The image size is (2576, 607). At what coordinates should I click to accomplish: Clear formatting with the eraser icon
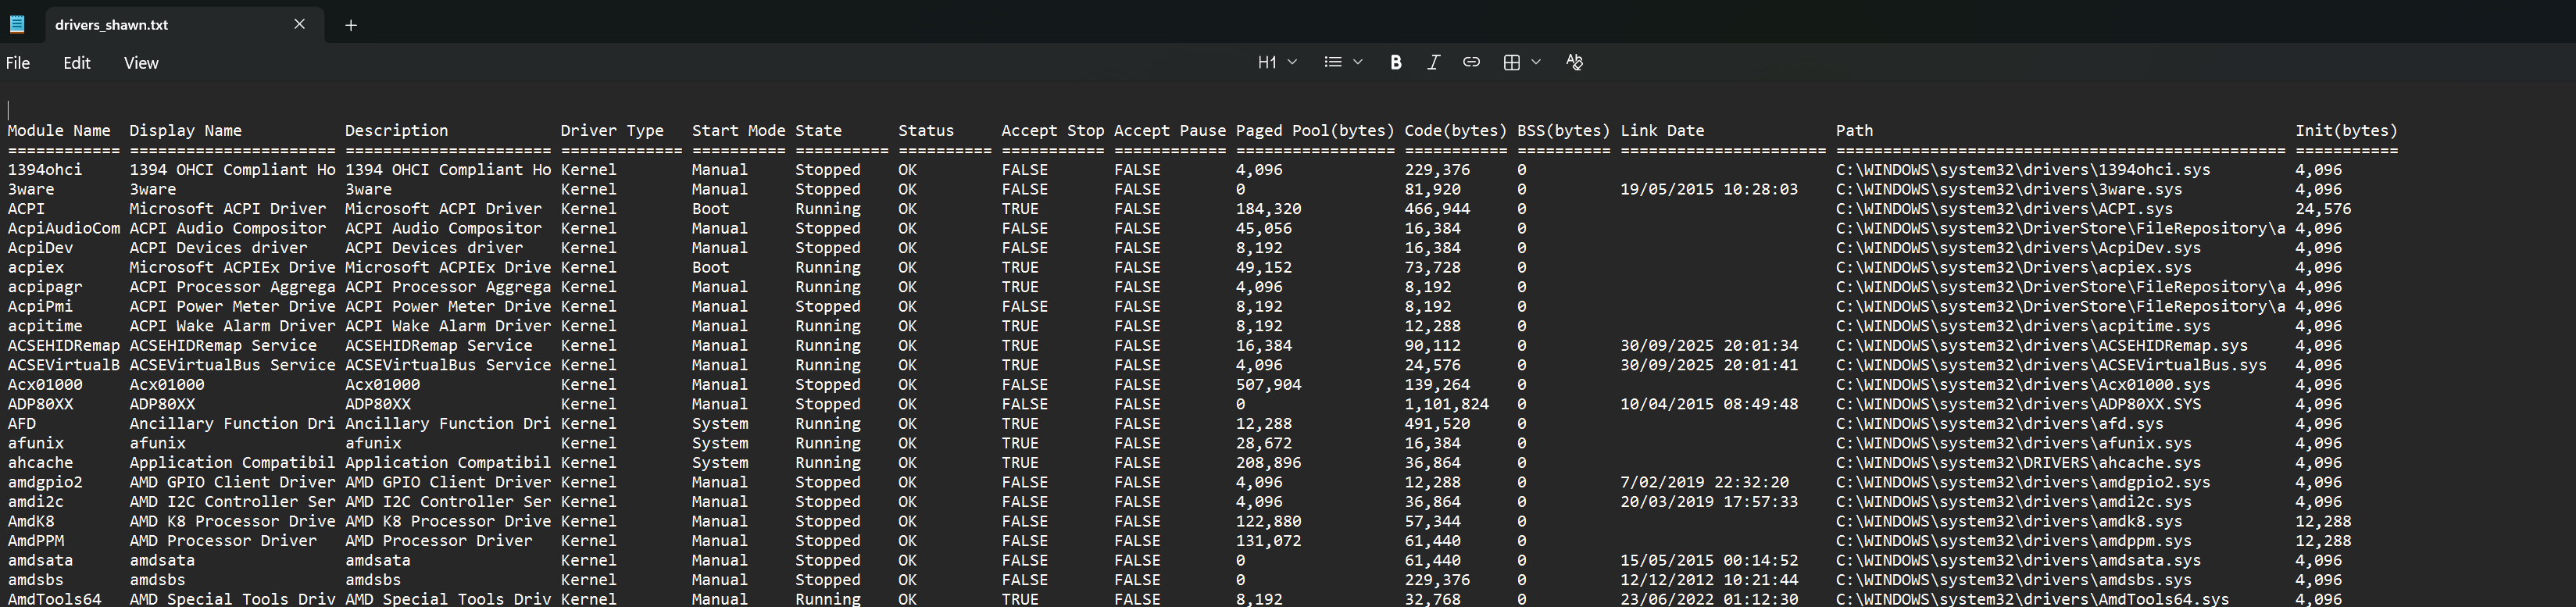tap(1574, 62)
